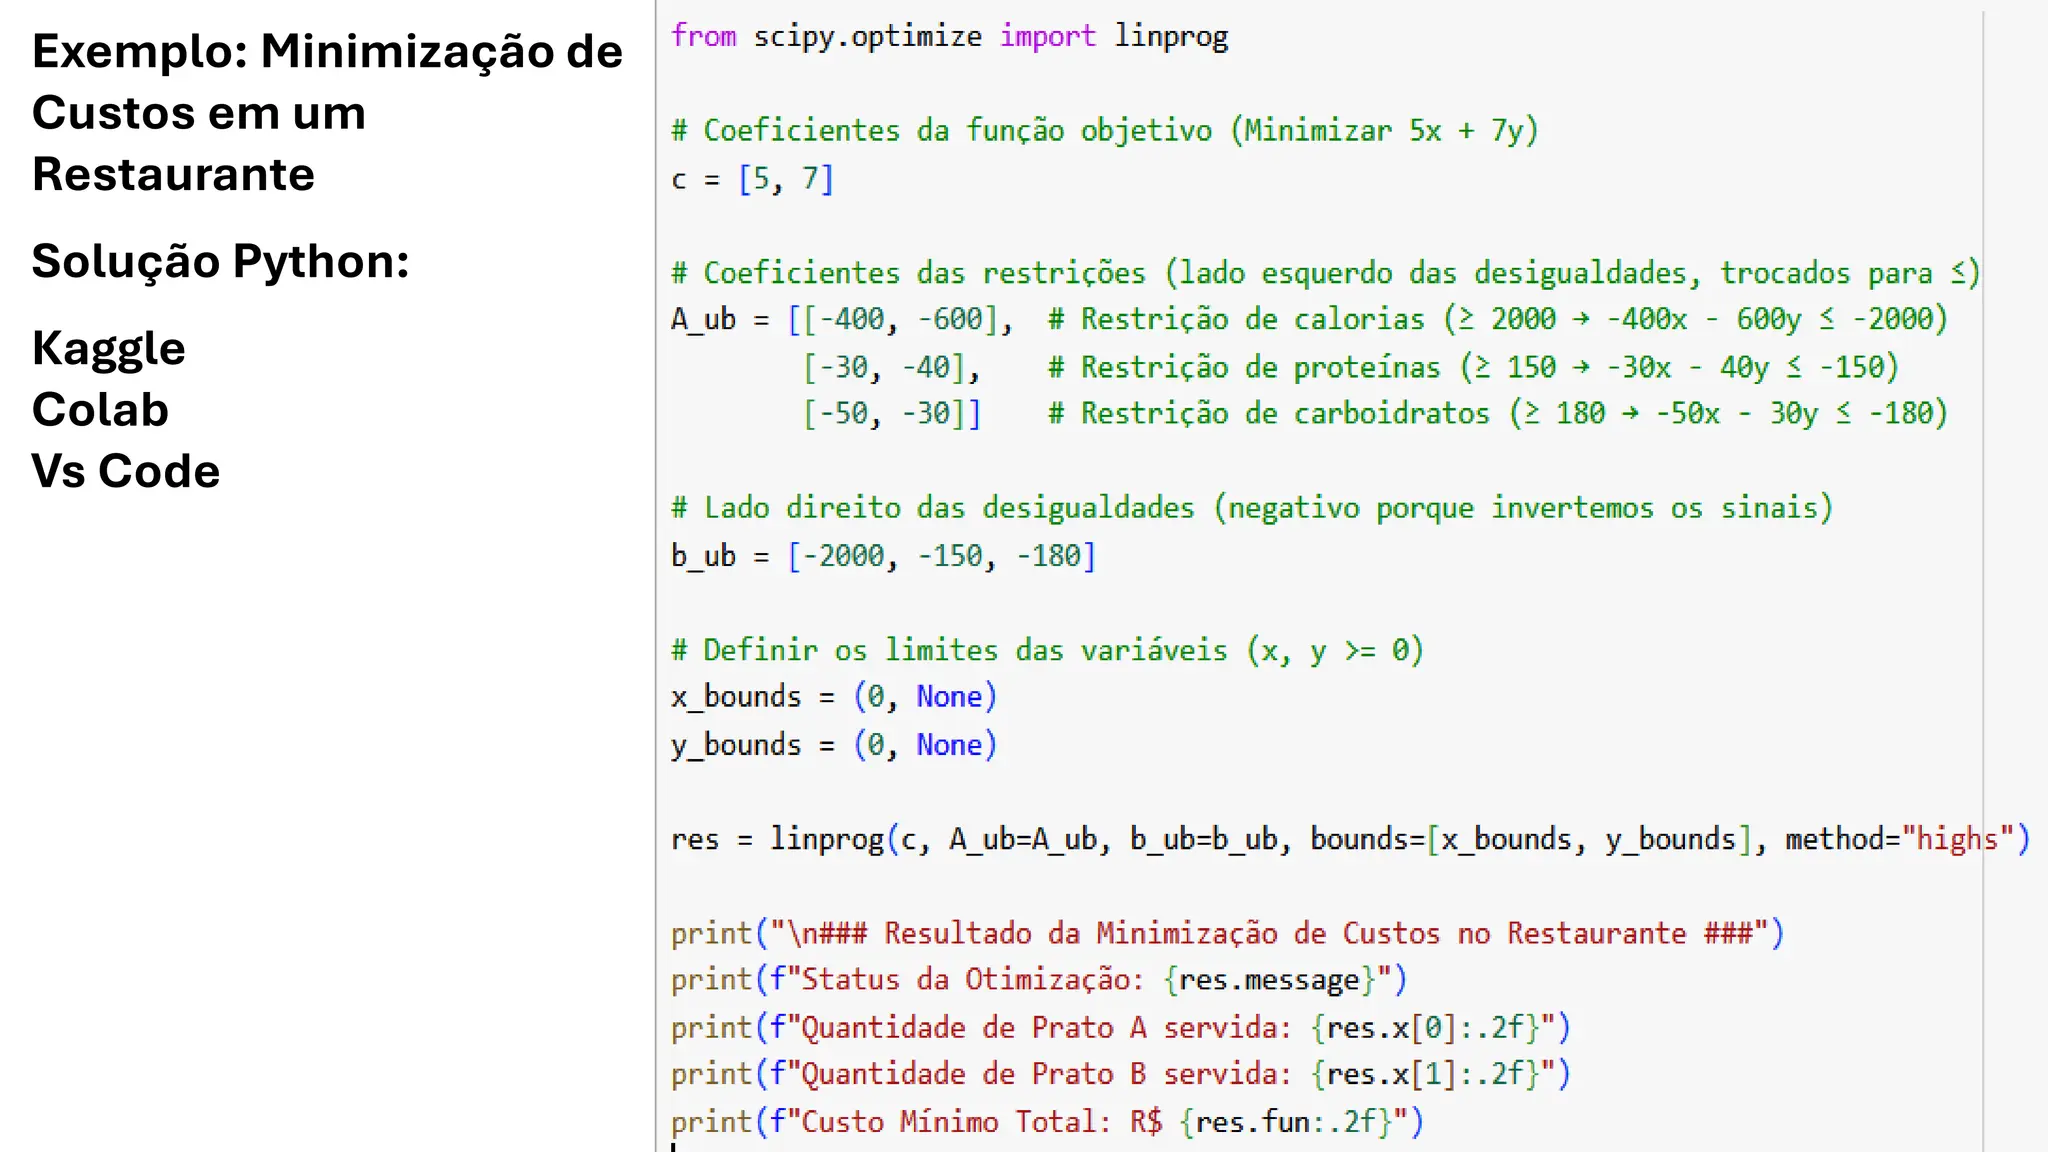Click the comment 'Coeficientes das restrições'
The image size is (2048, 1152).
click(1326, 272)
